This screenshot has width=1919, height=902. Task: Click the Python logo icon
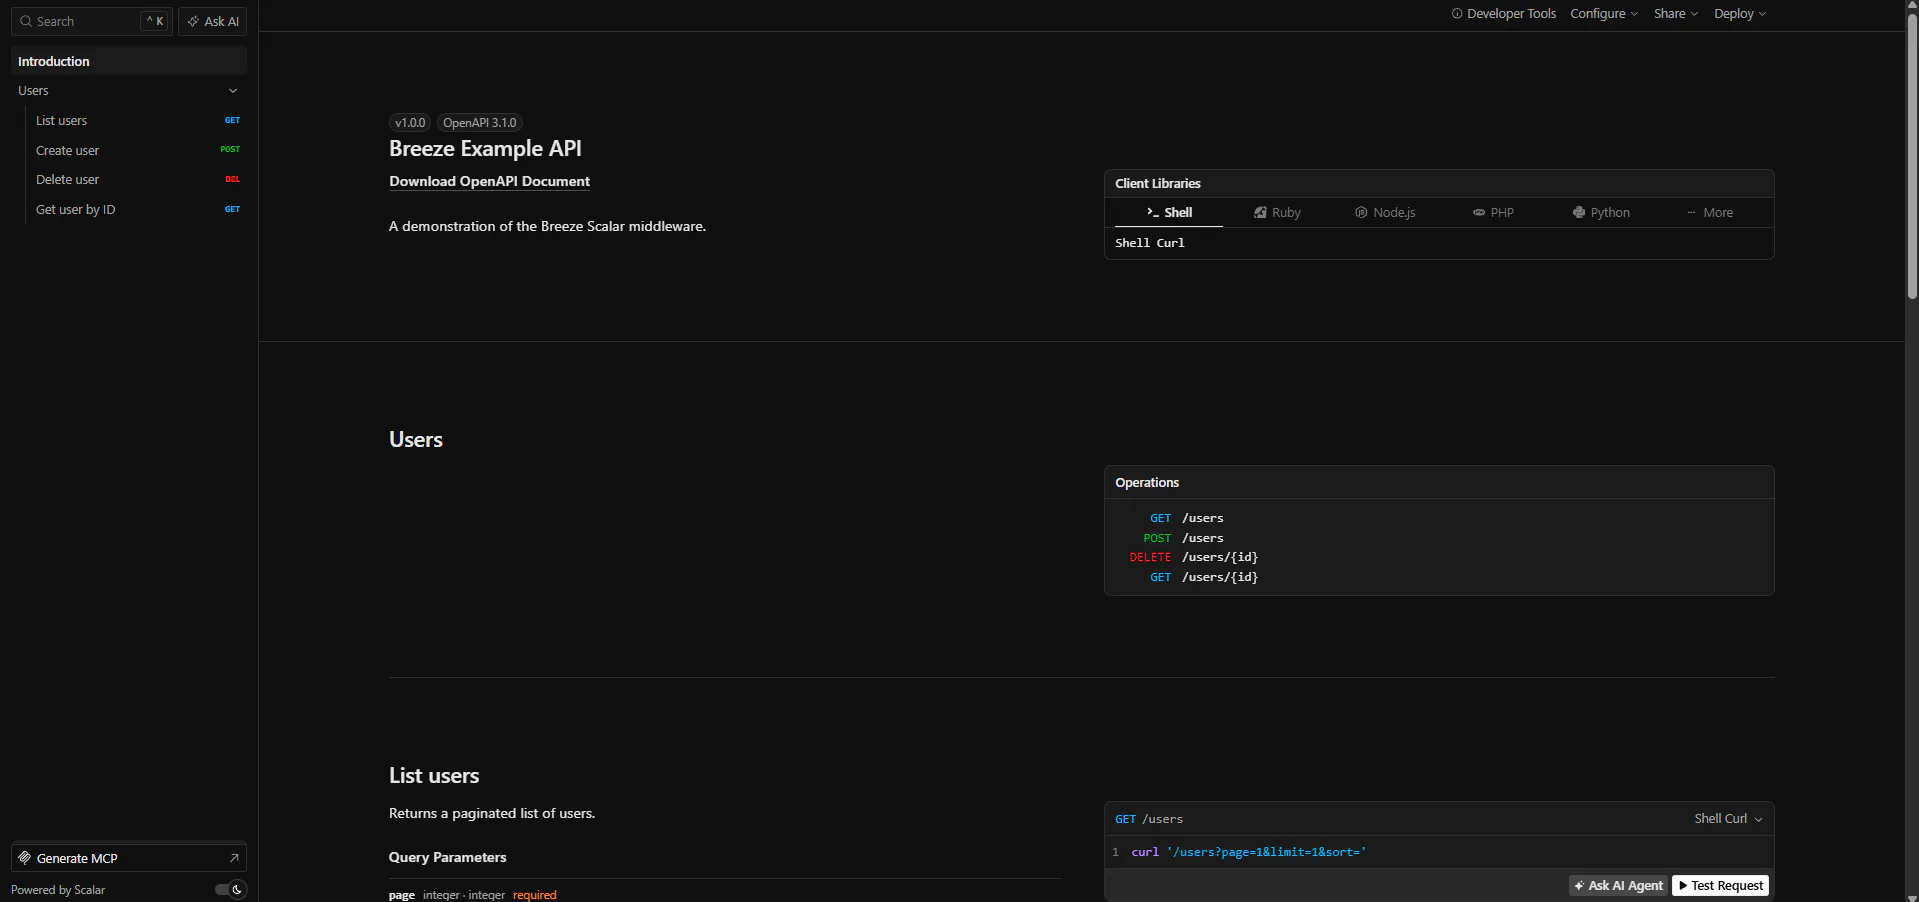pos(1579,213)
